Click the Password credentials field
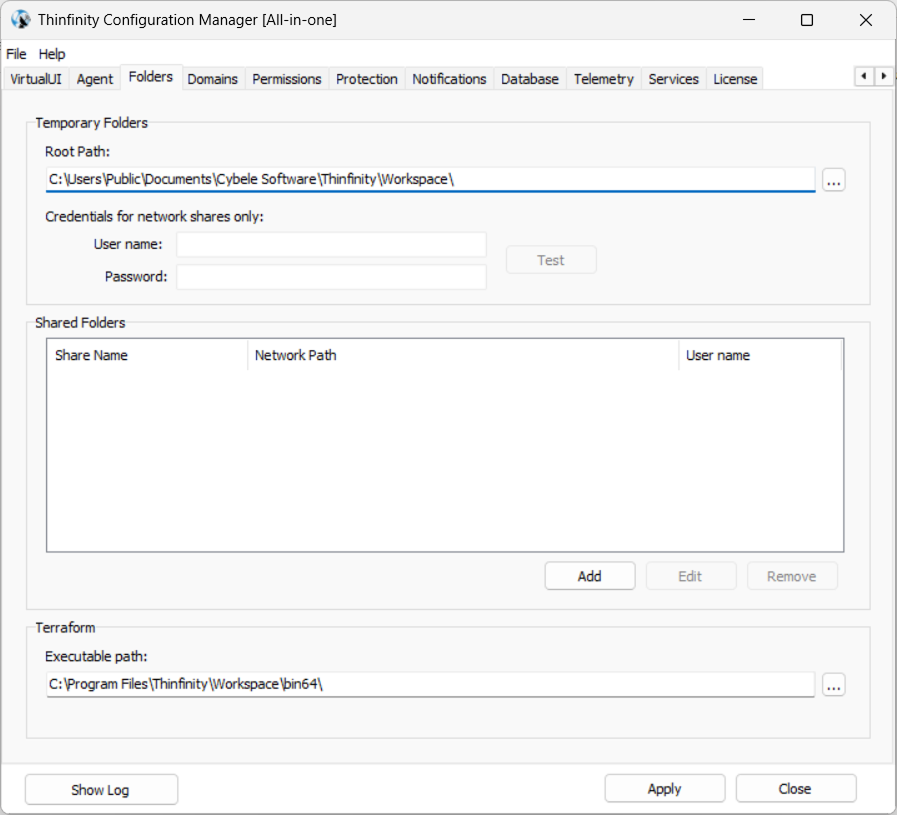897x815 pixels. point(331,277)
